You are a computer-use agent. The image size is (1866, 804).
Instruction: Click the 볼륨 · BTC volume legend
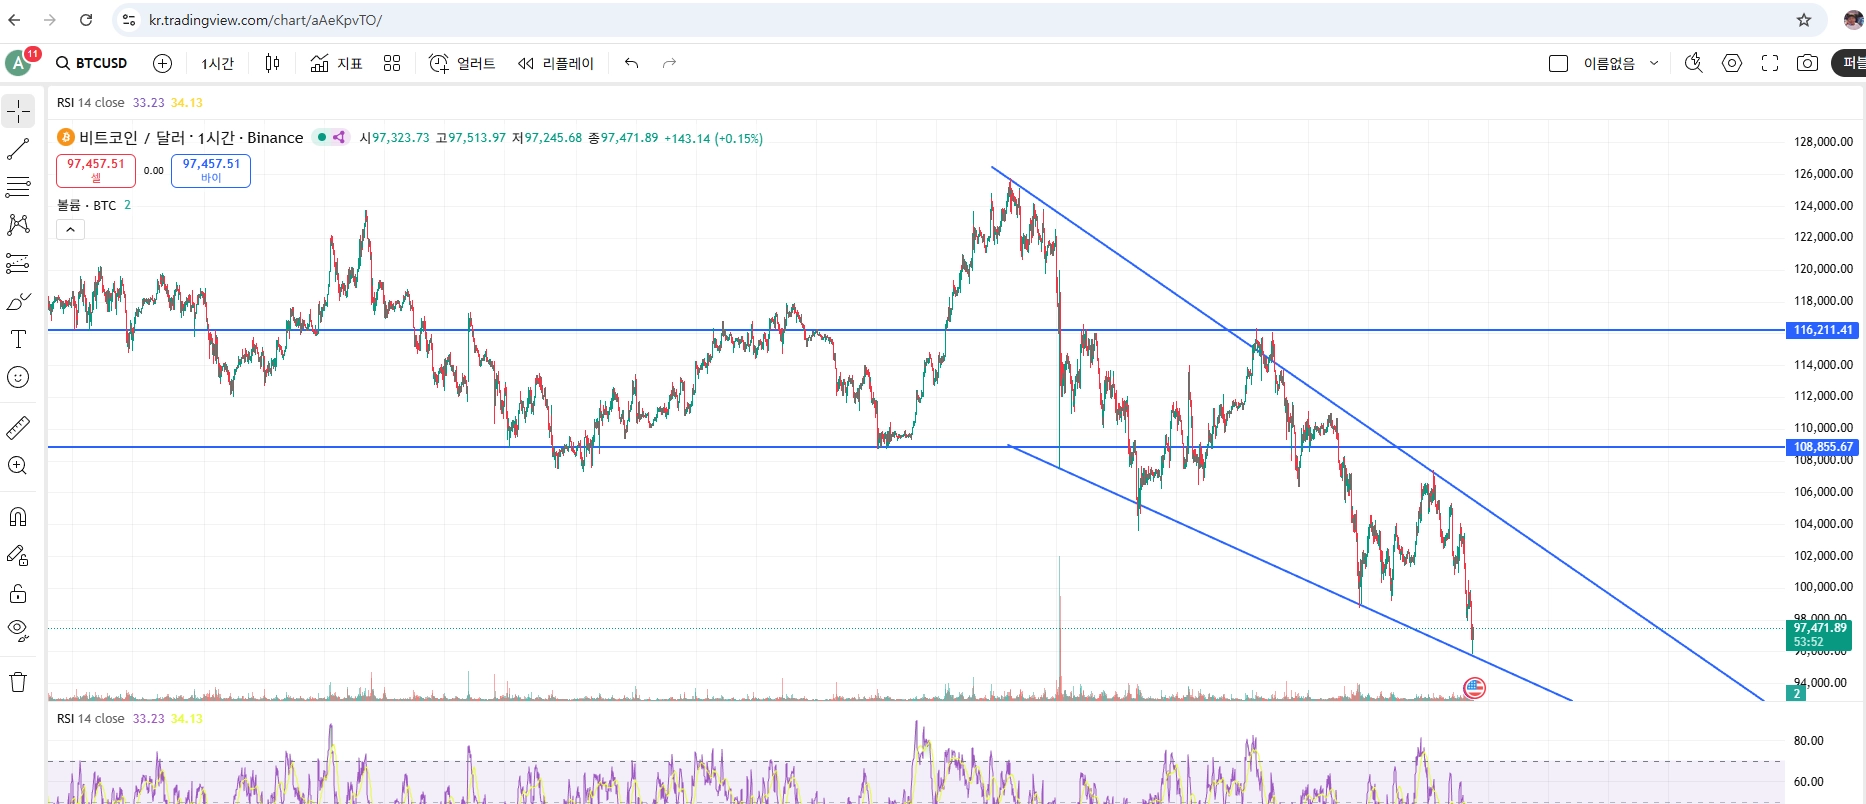coord(87,205)
